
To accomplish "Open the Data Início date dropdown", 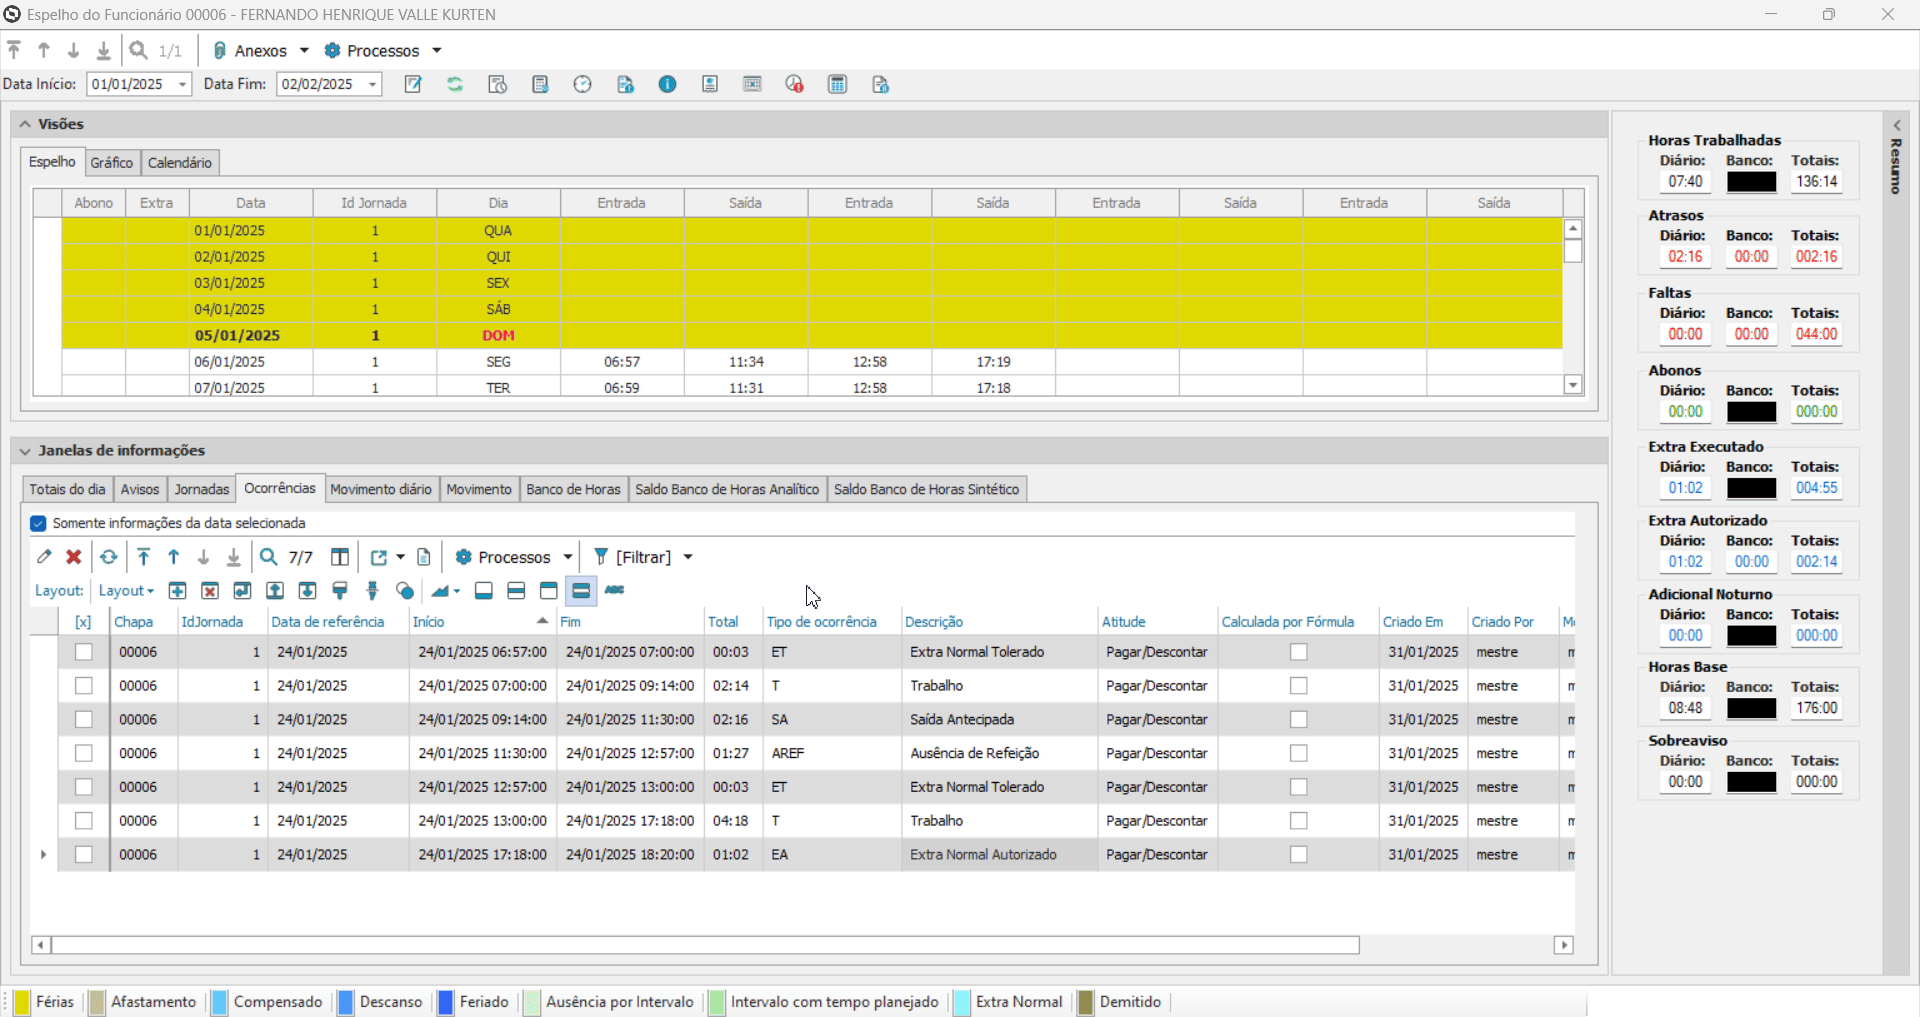I will pyautogui.click(x=183, y=84).
